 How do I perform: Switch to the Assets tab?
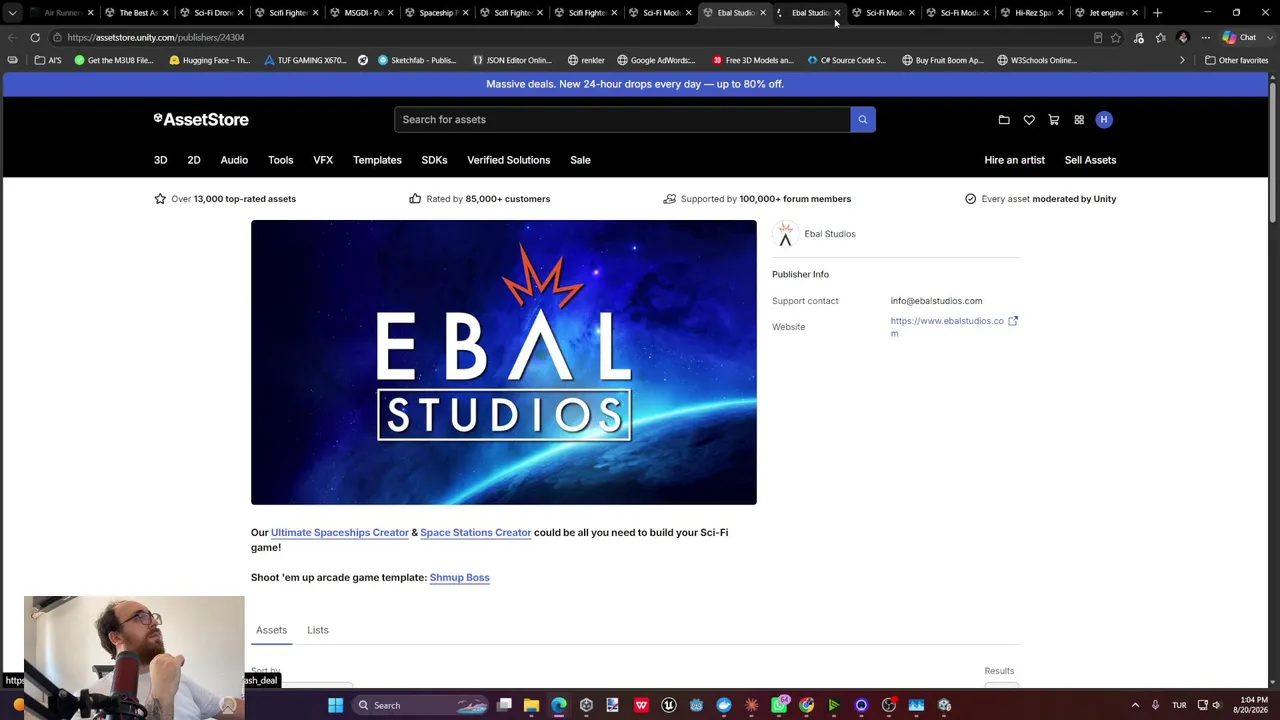point(271,630)
